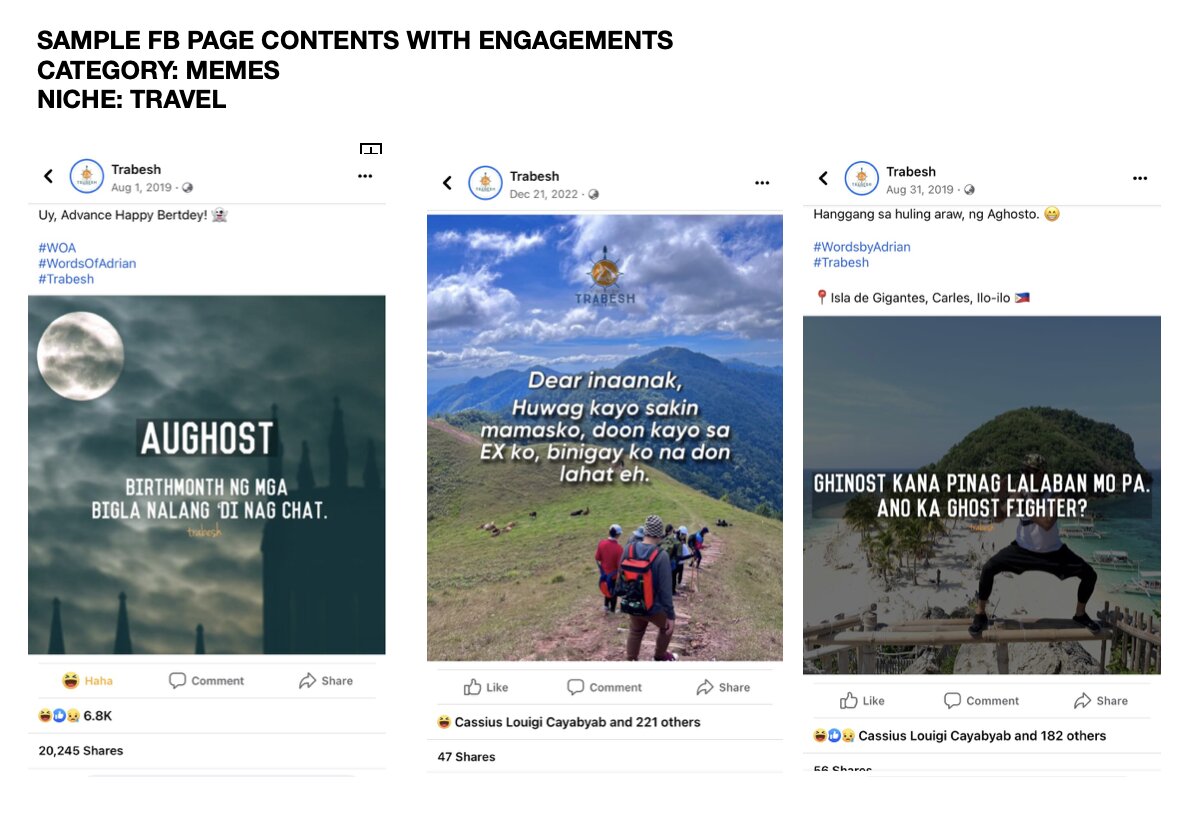Click the Isla de Gigantes, Carles, Ilo-ilo location

coord(921,298)
